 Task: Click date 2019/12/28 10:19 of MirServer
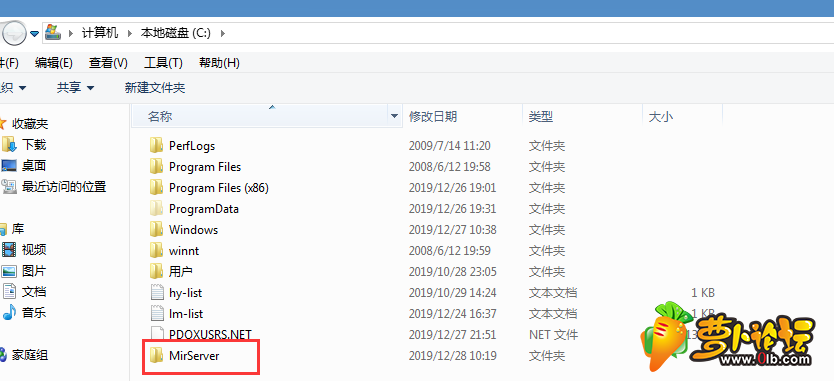[452, 355]
